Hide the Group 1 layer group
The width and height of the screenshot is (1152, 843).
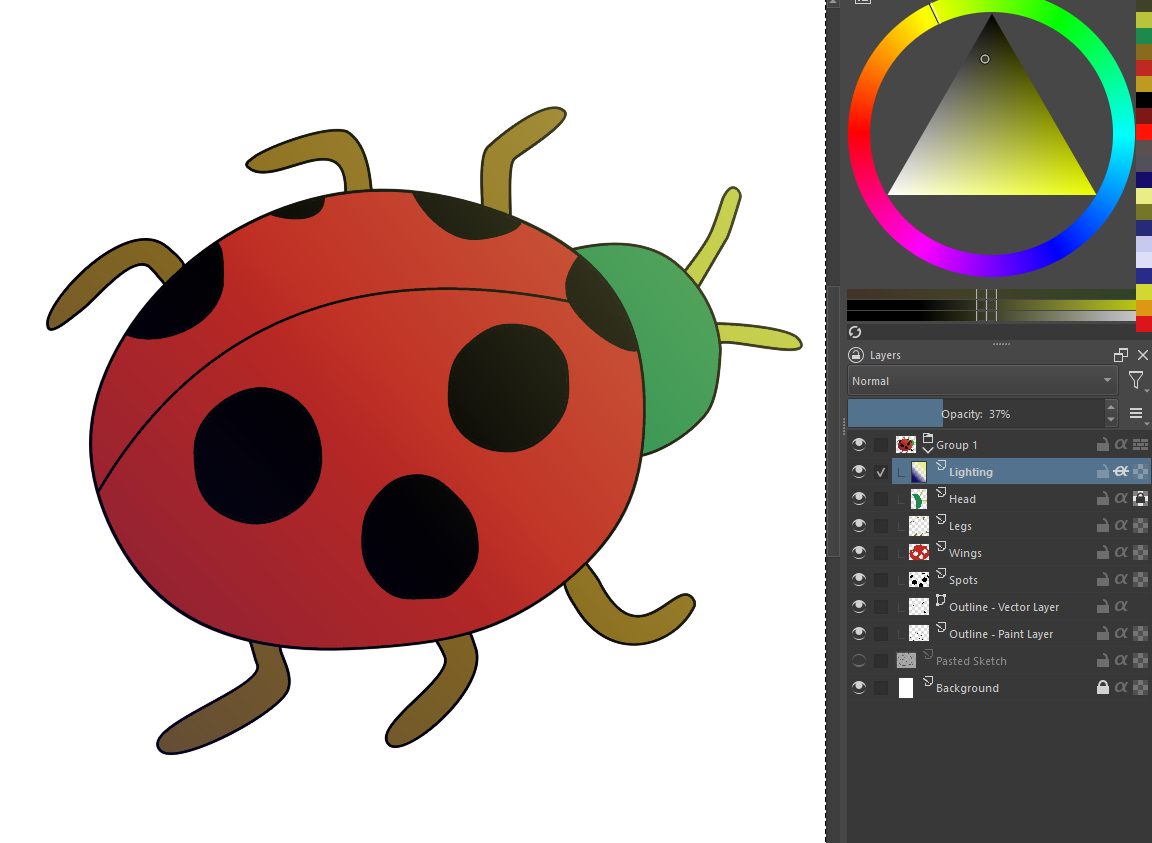858,445
